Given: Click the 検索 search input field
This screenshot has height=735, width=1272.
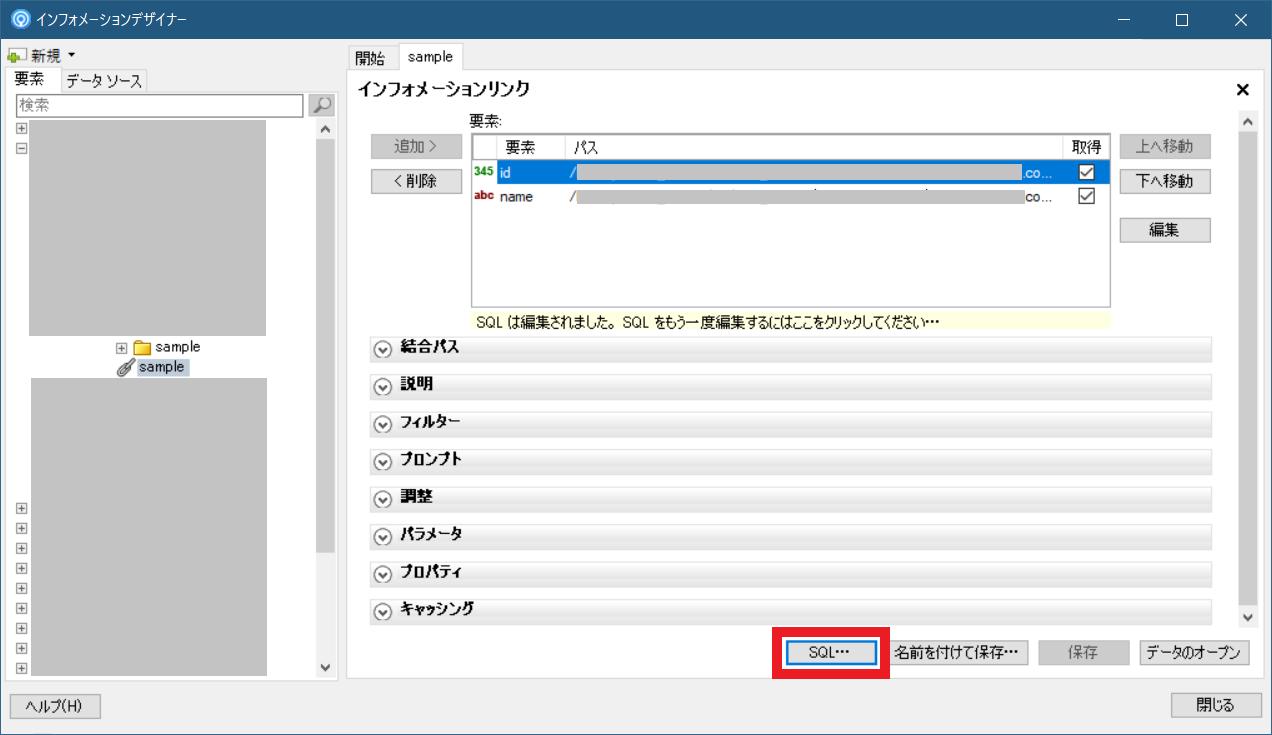Looking at the screenshot, I should [159, 105].
